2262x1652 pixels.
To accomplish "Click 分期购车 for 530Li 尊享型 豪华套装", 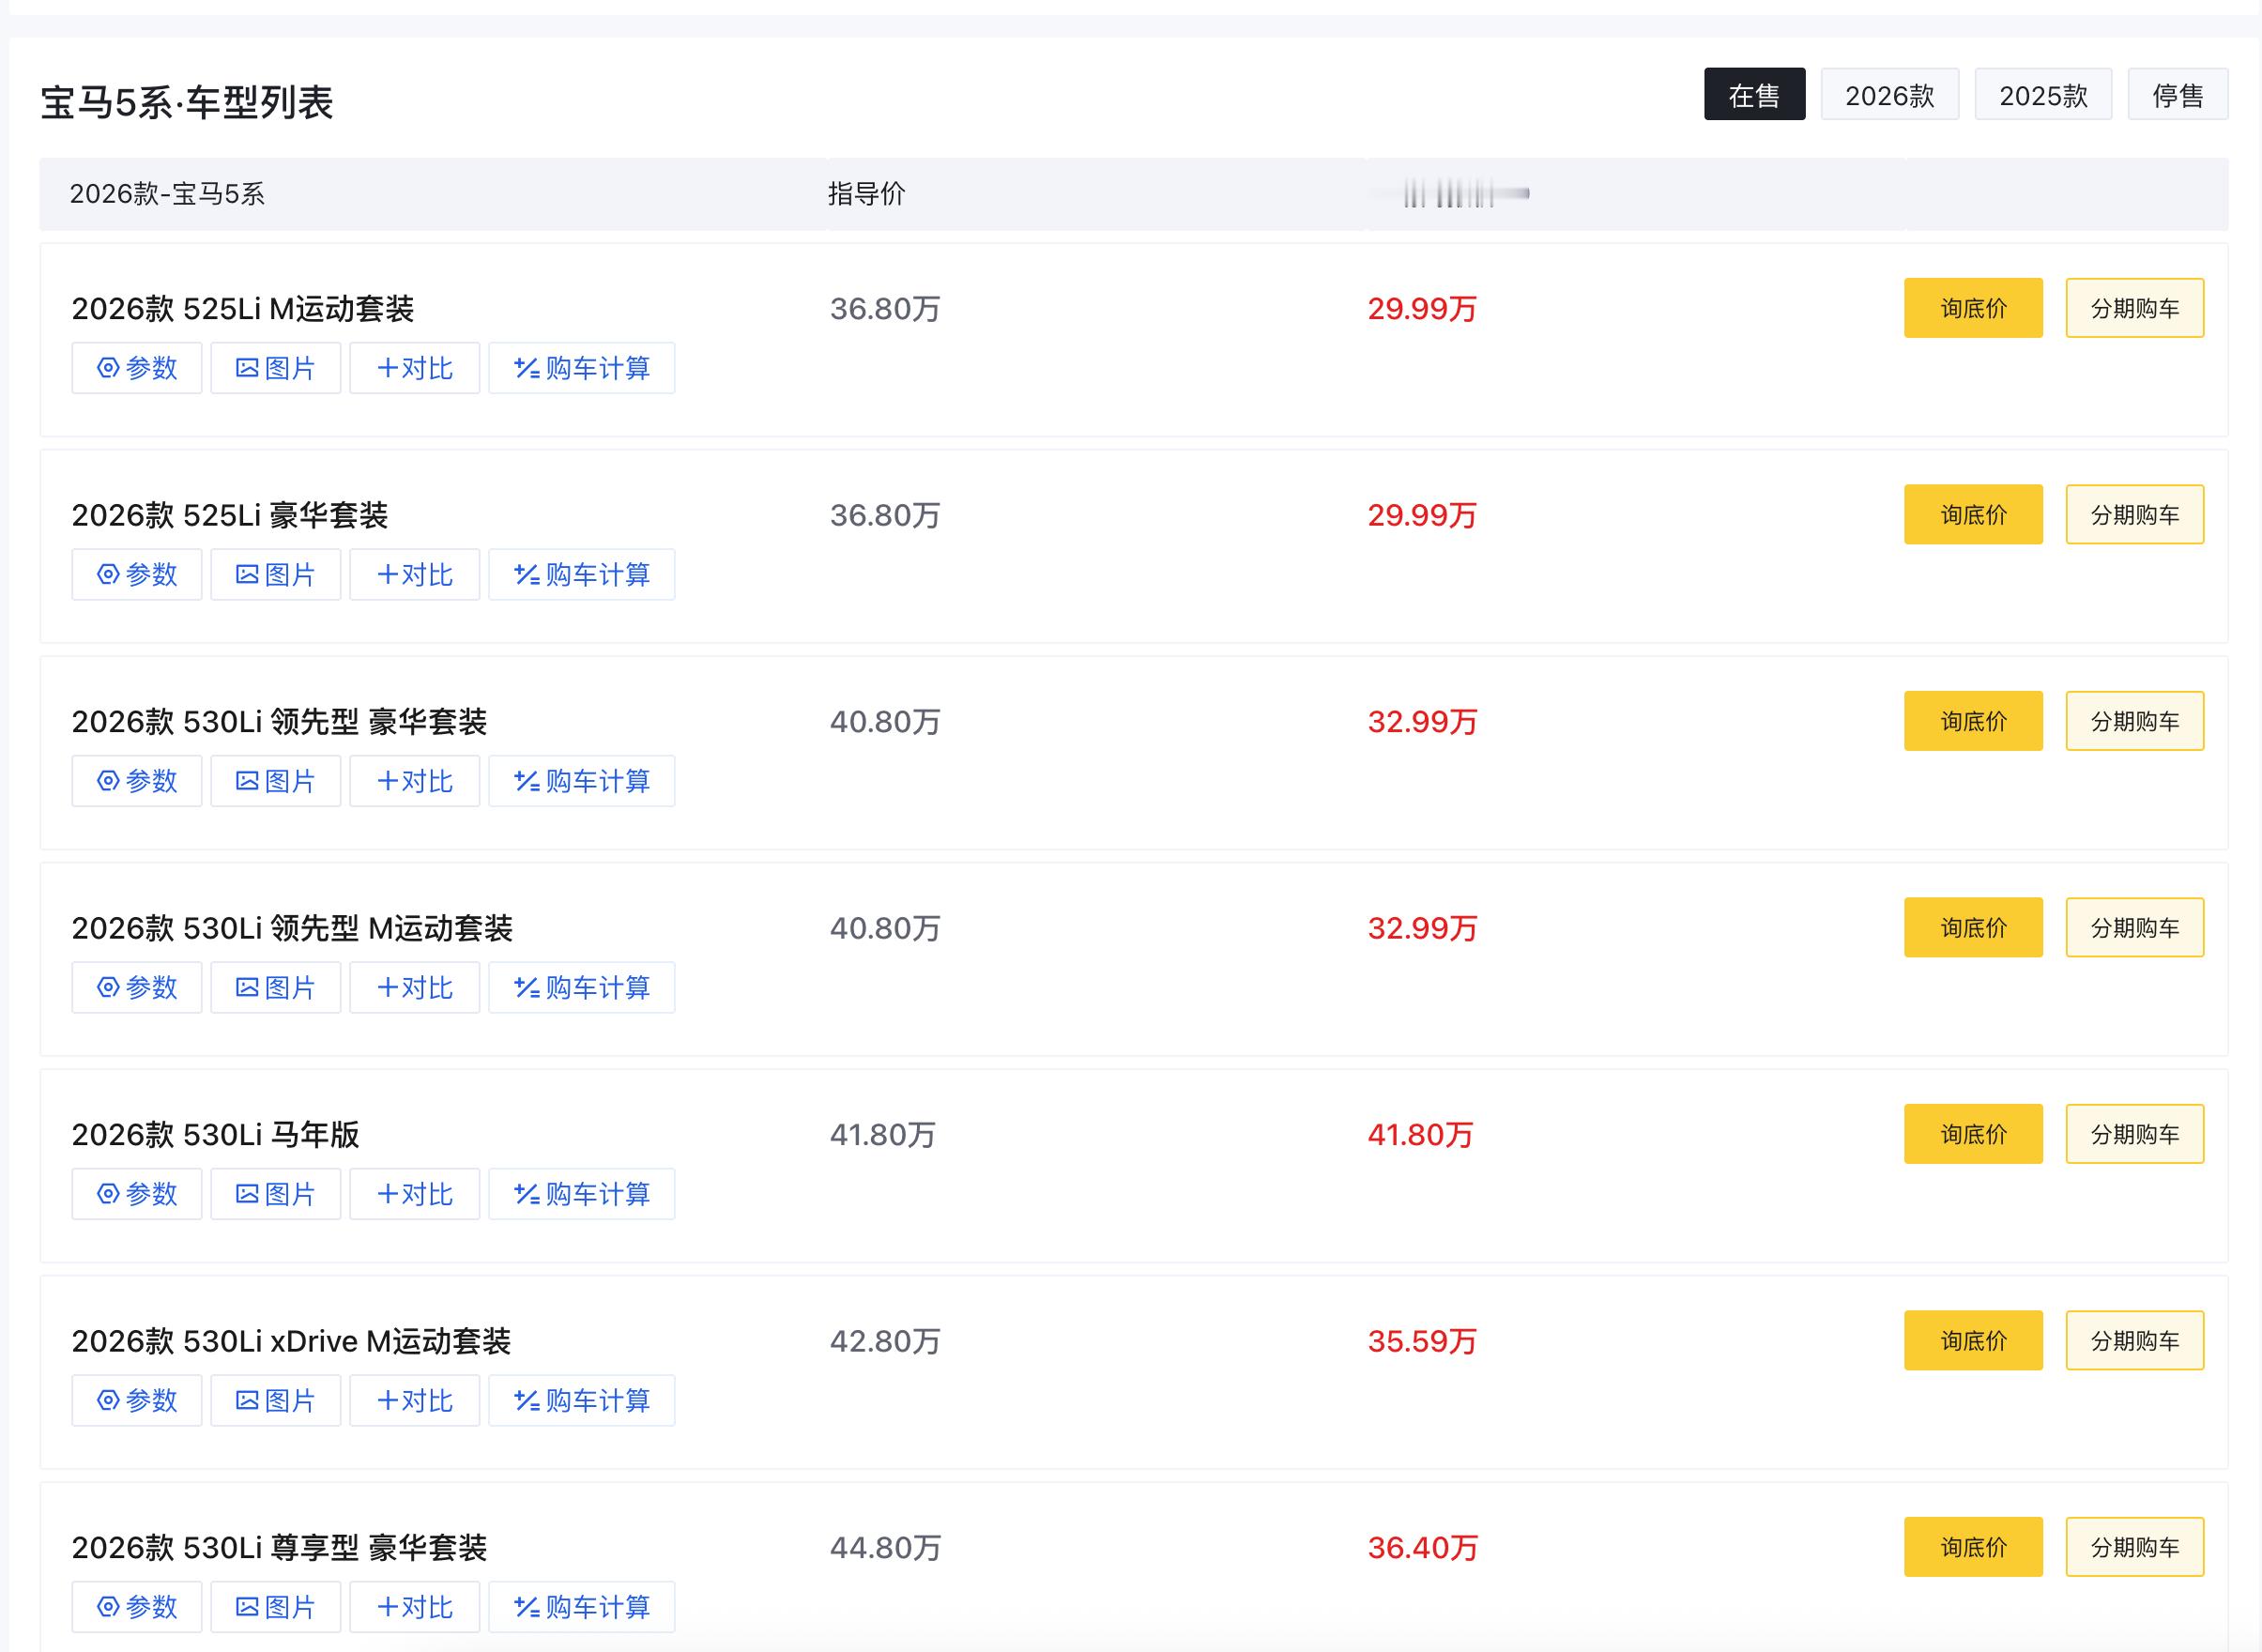I will pyautogui.click(x=2135, y=1547).
